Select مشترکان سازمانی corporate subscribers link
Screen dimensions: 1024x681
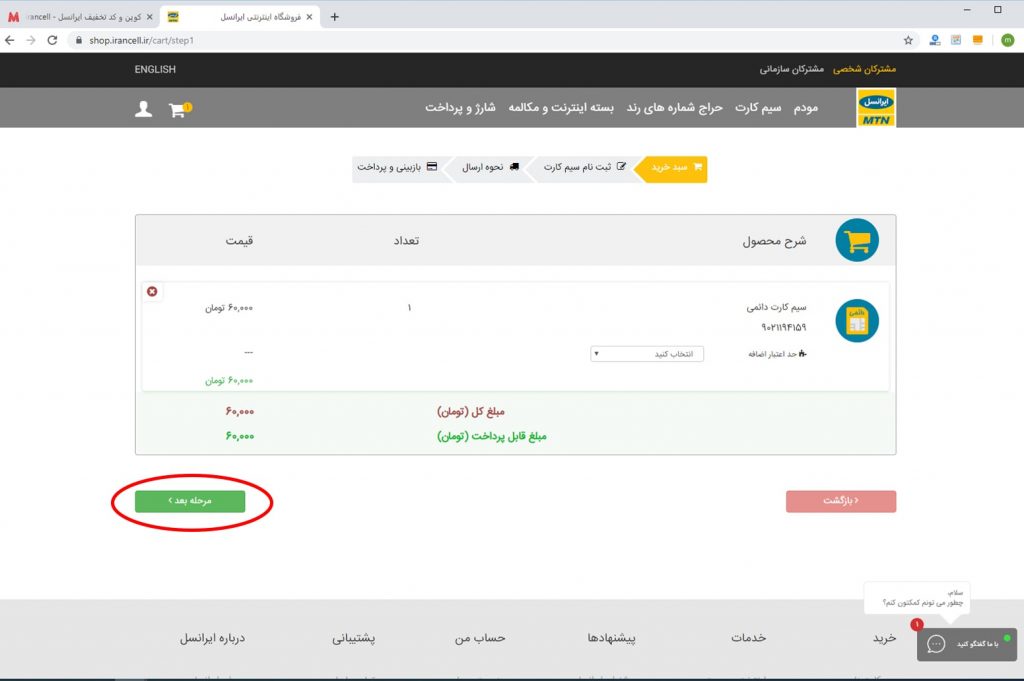click(x=792, y=69)
